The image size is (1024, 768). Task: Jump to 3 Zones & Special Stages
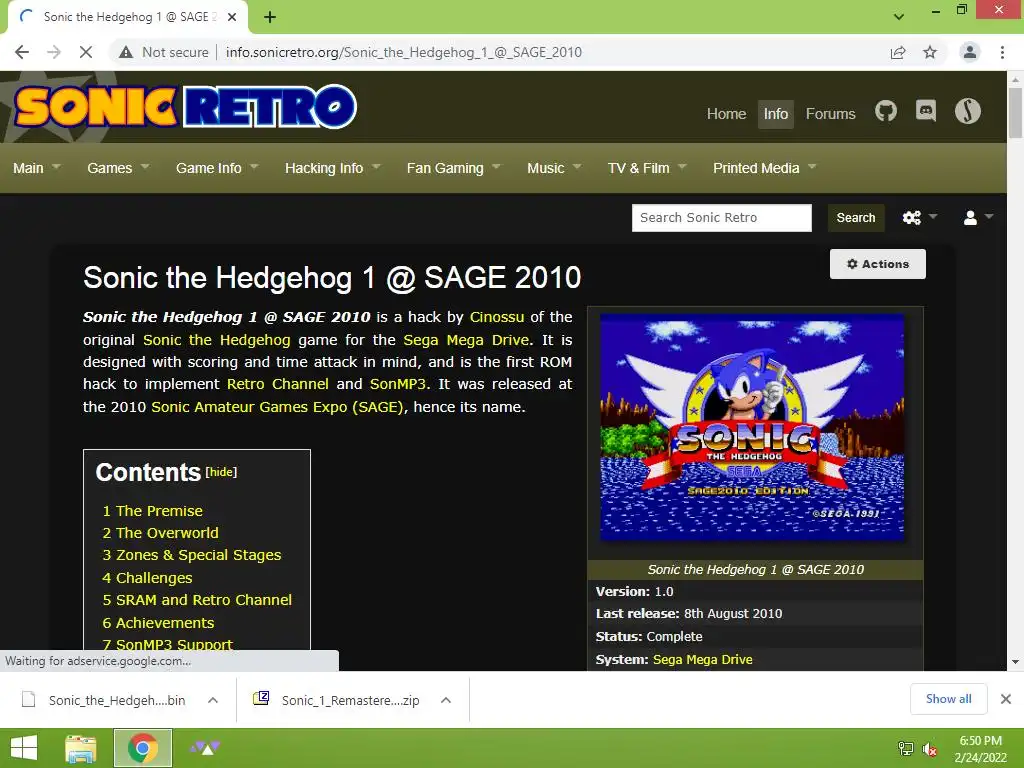coord(191,555)
